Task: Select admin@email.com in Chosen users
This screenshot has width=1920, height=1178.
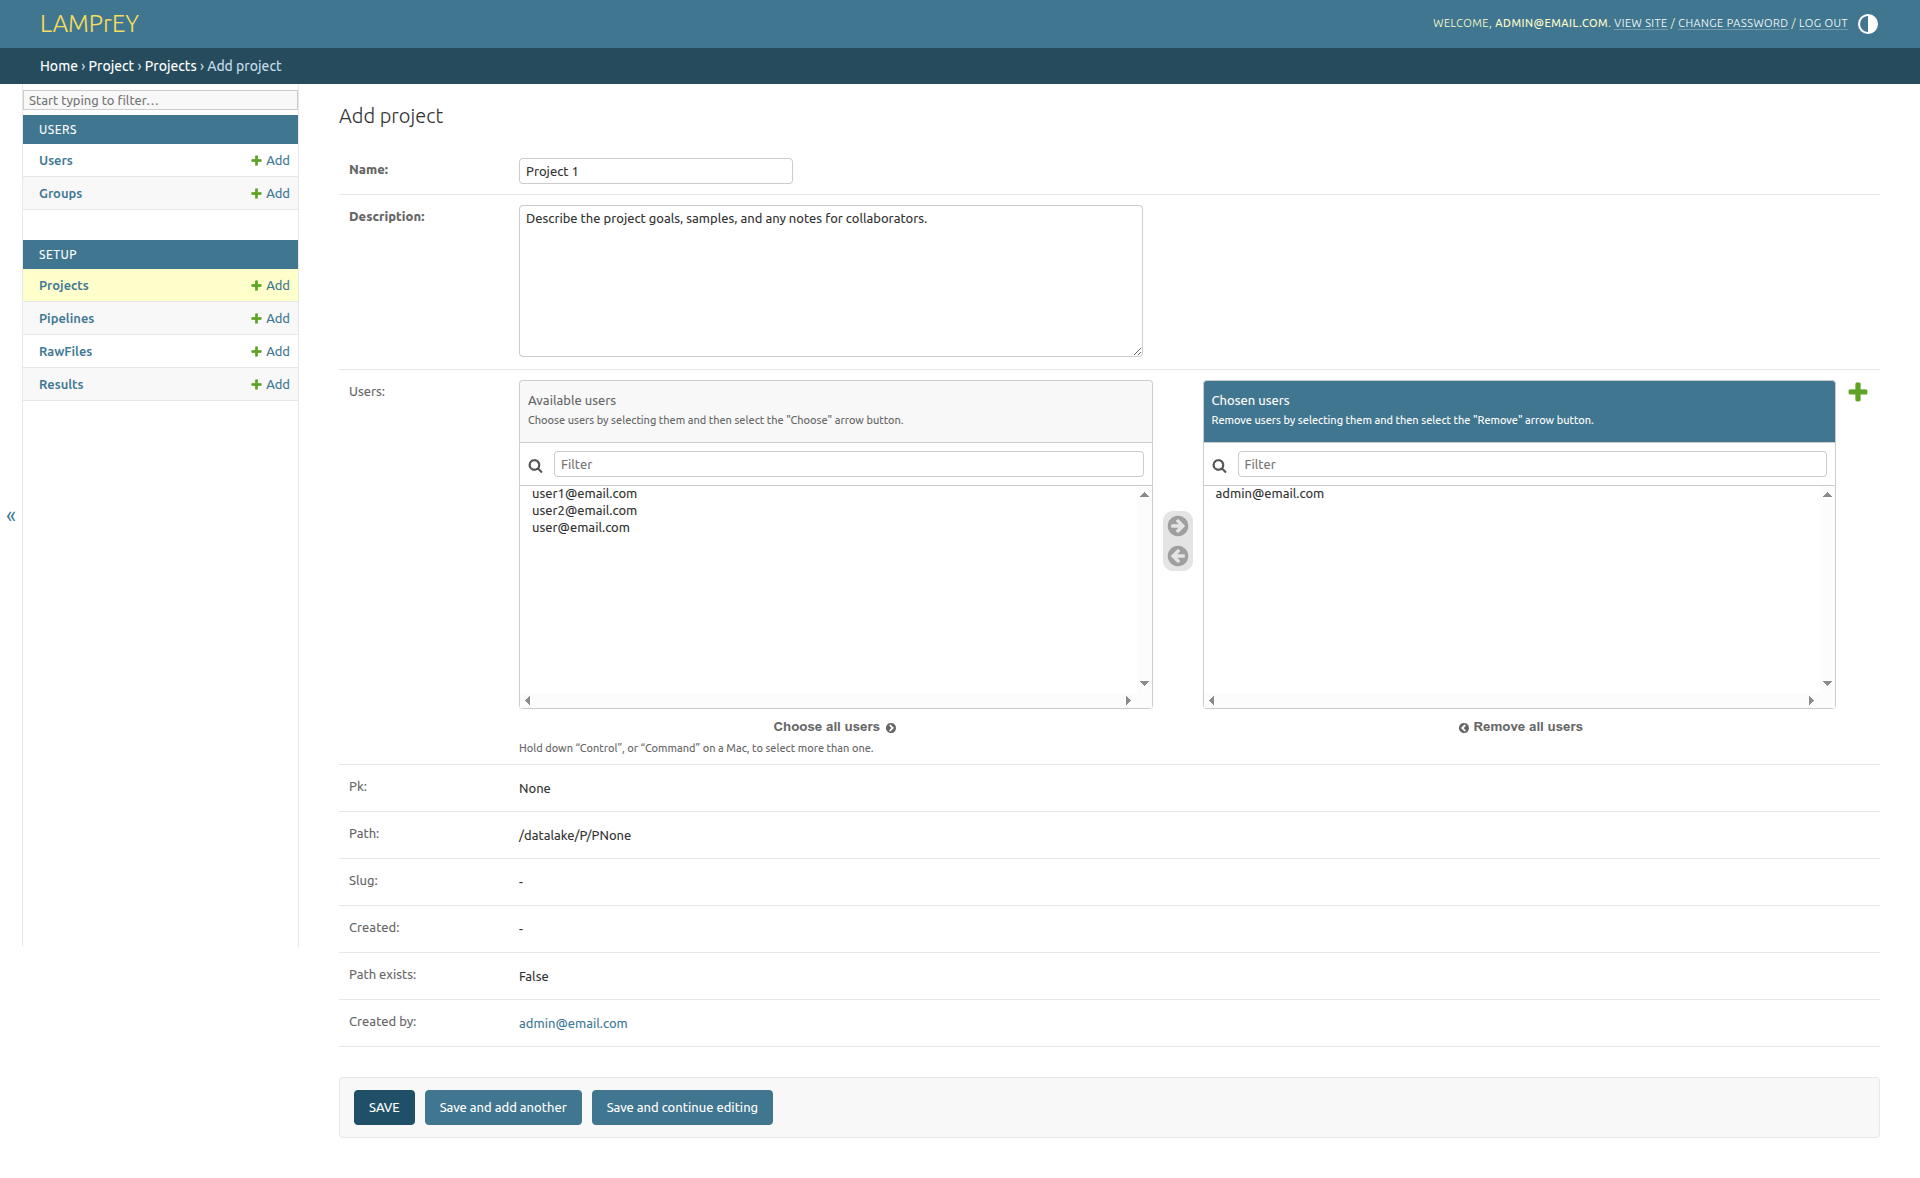Action: point(1269,494)
